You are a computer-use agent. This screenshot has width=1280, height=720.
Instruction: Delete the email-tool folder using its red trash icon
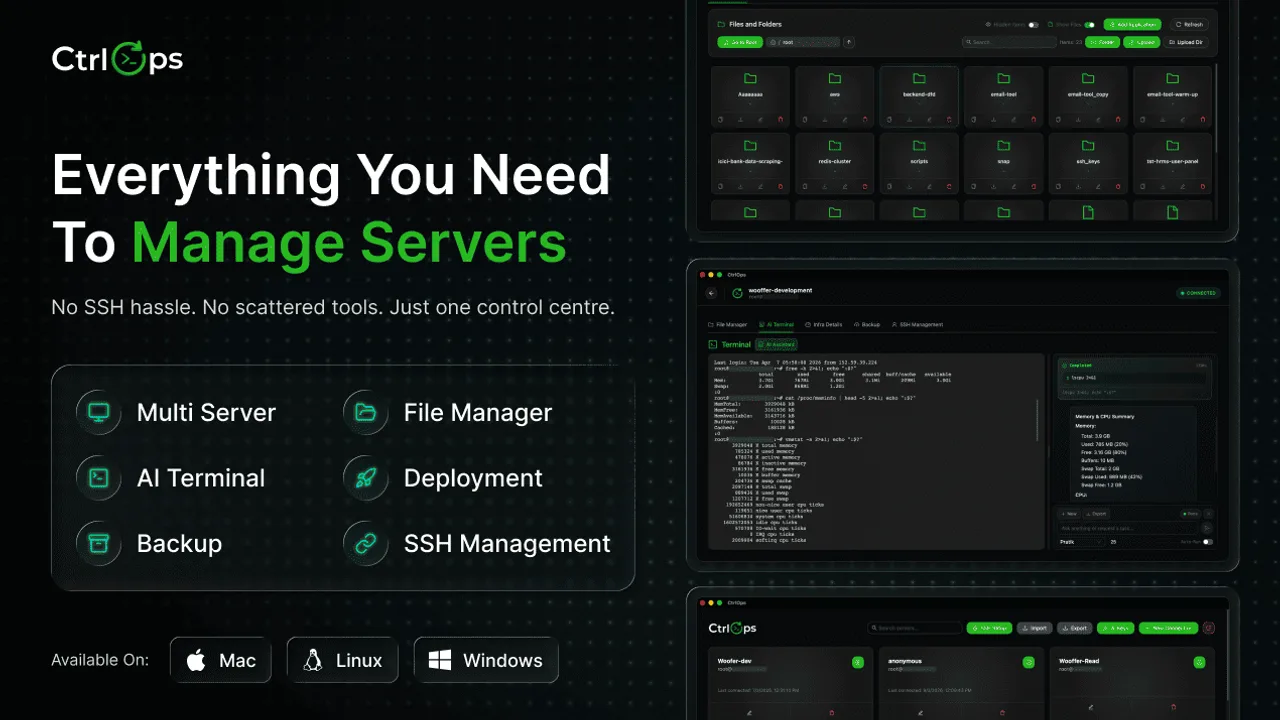1033,119
